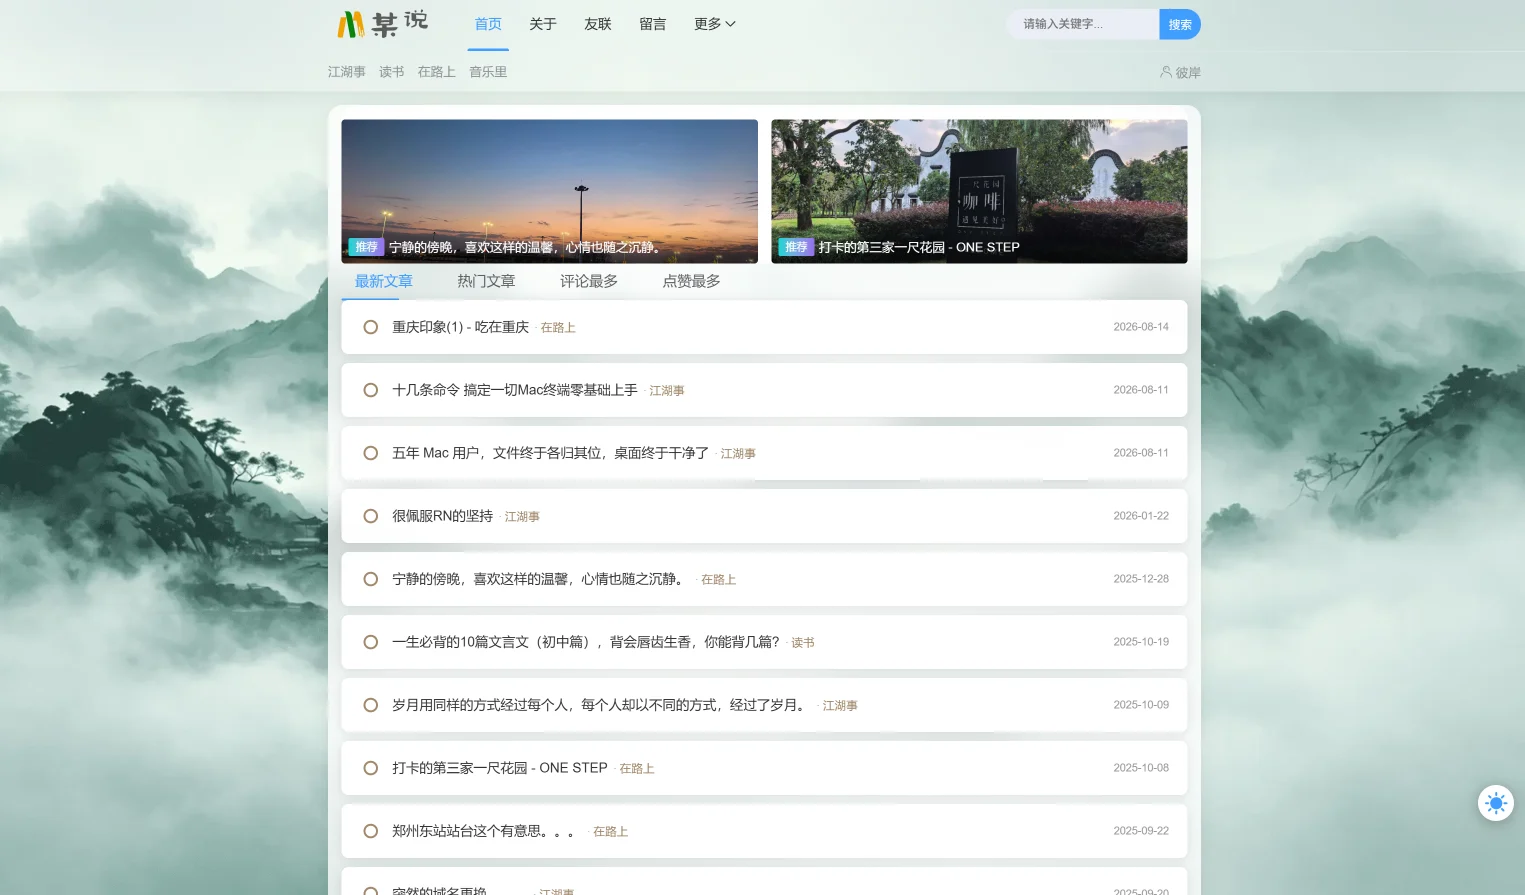Viewport: 1525px width, 895px height.
Task: Open the 江湖事 category in sub-navigation
Action: coord(347,72)
